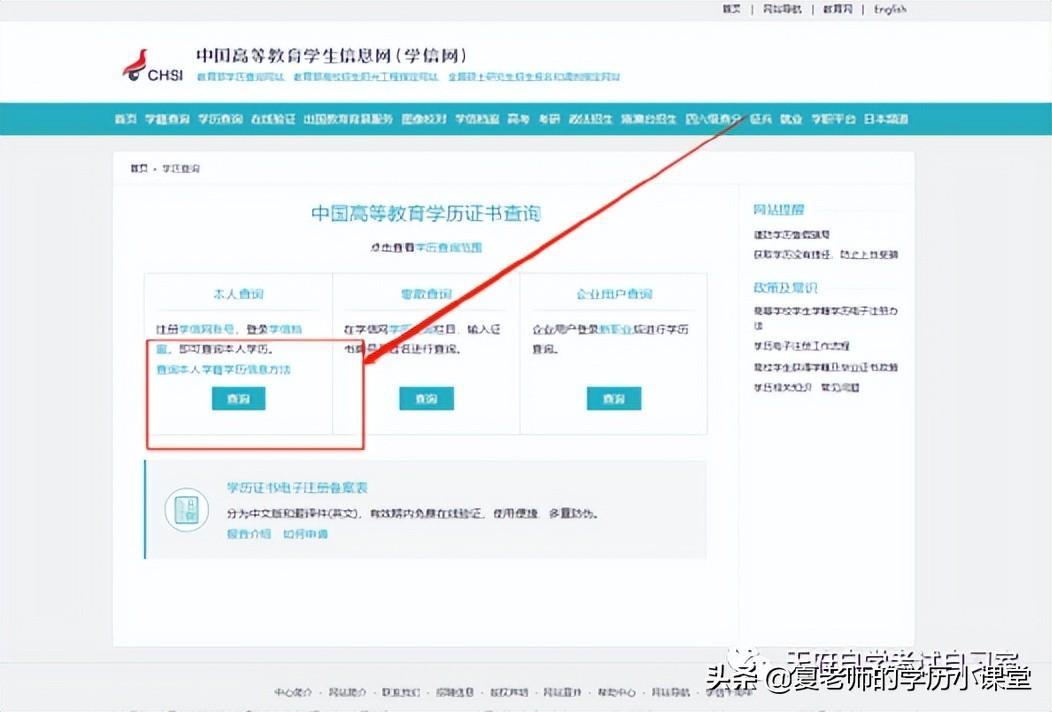Select 学历查询 in the navigation bar

click(220, 119)
